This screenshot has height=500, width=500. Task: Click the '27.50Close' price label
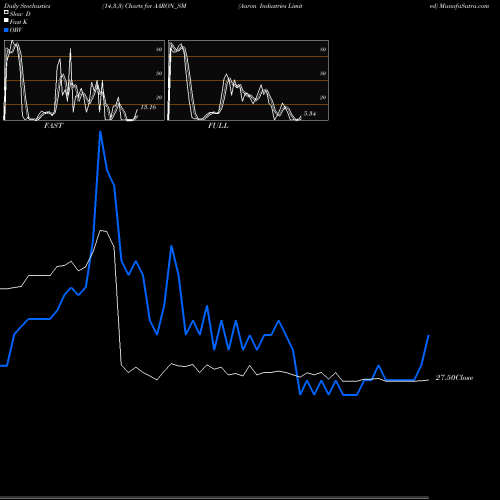pos(454,378)
